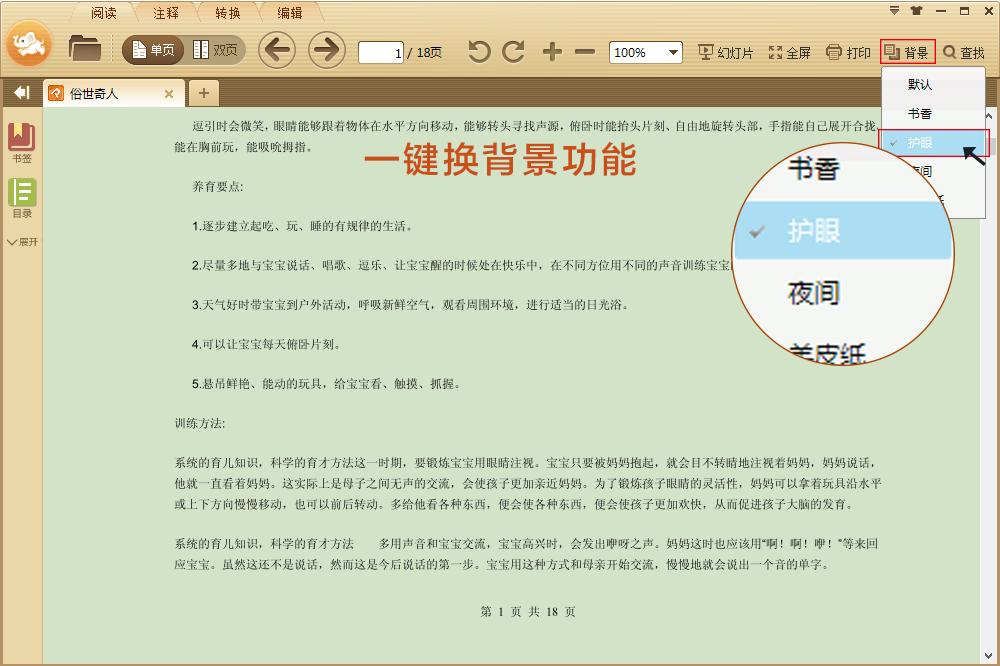
Task: Go to previous page arrow
Action: pyautogui.click(x=276, y=50)
